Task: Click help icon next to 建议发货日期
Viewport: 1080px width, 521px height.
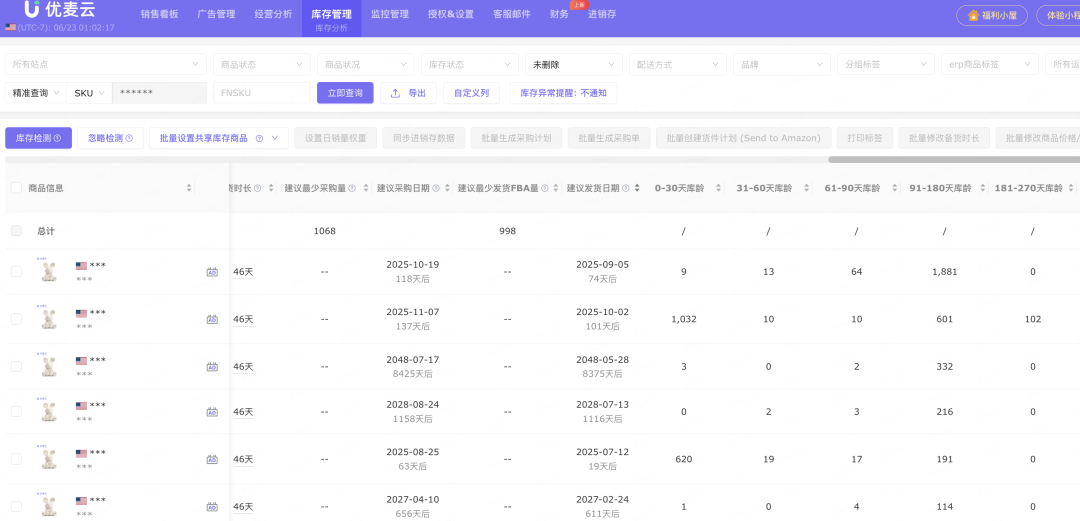Action: click(x=625, y=188)
